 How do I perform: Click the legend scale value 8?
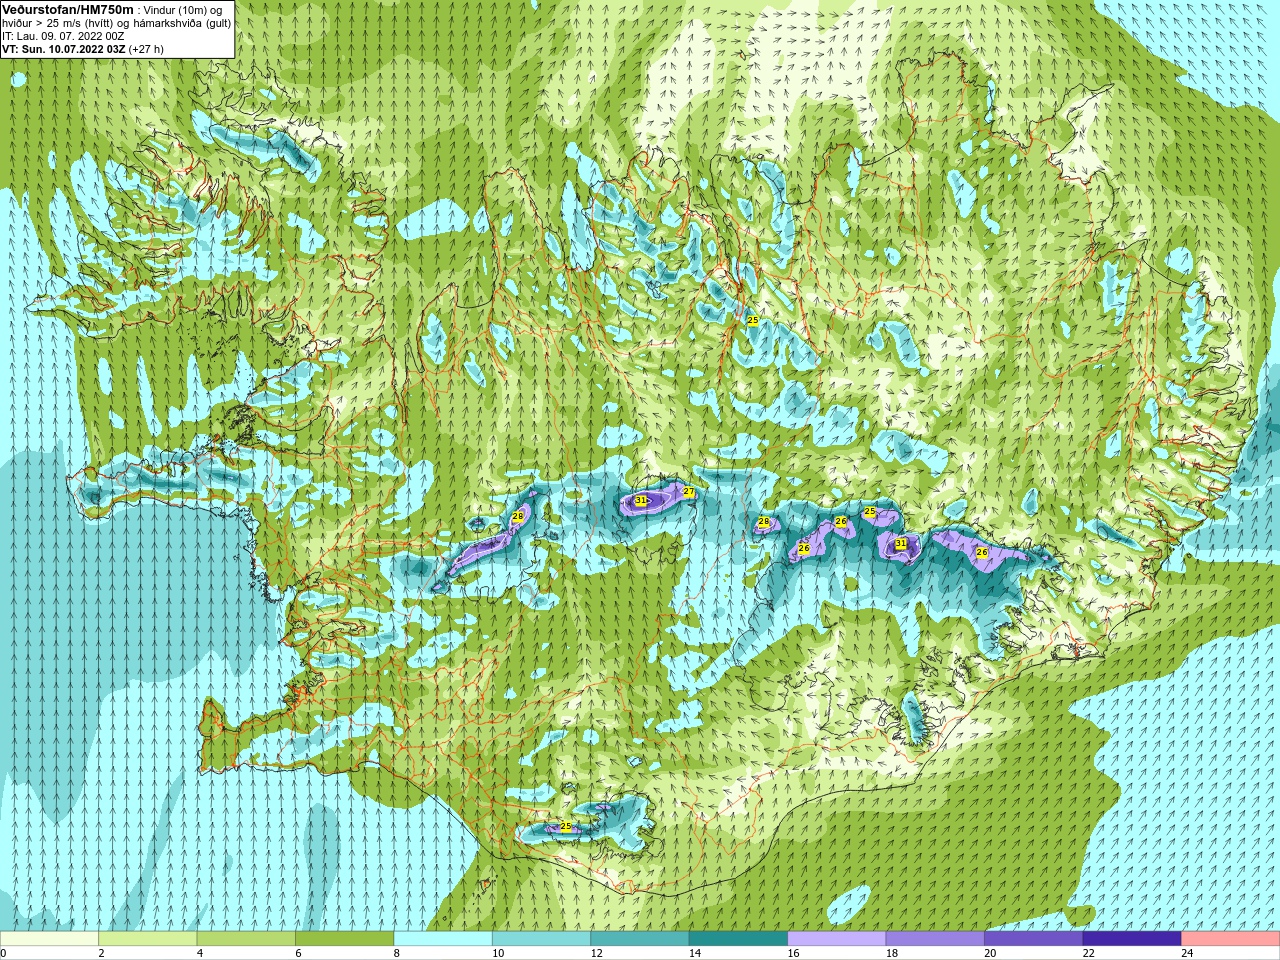coord(397,953)
